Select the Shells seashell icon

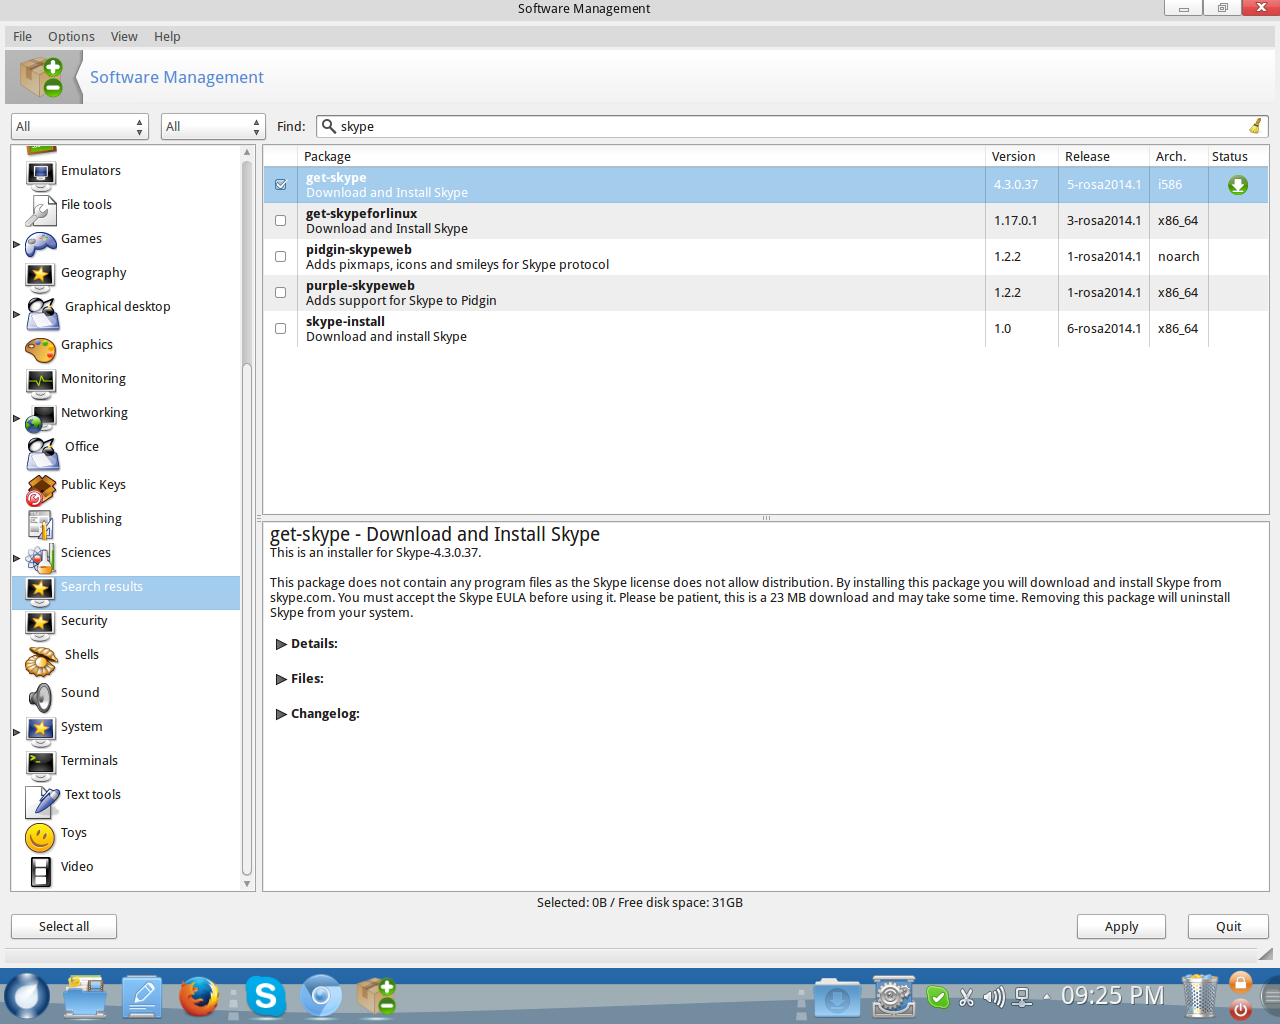[43, 661]
